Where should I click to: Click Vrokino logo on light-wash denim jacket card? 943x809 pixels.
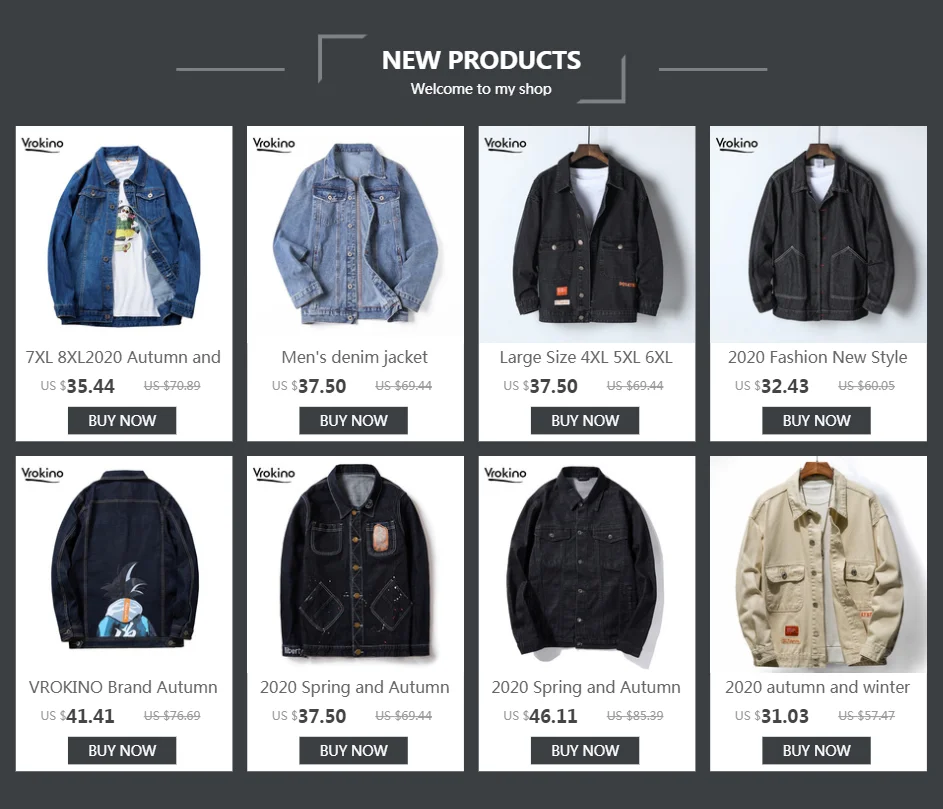[x=274, y=144]
